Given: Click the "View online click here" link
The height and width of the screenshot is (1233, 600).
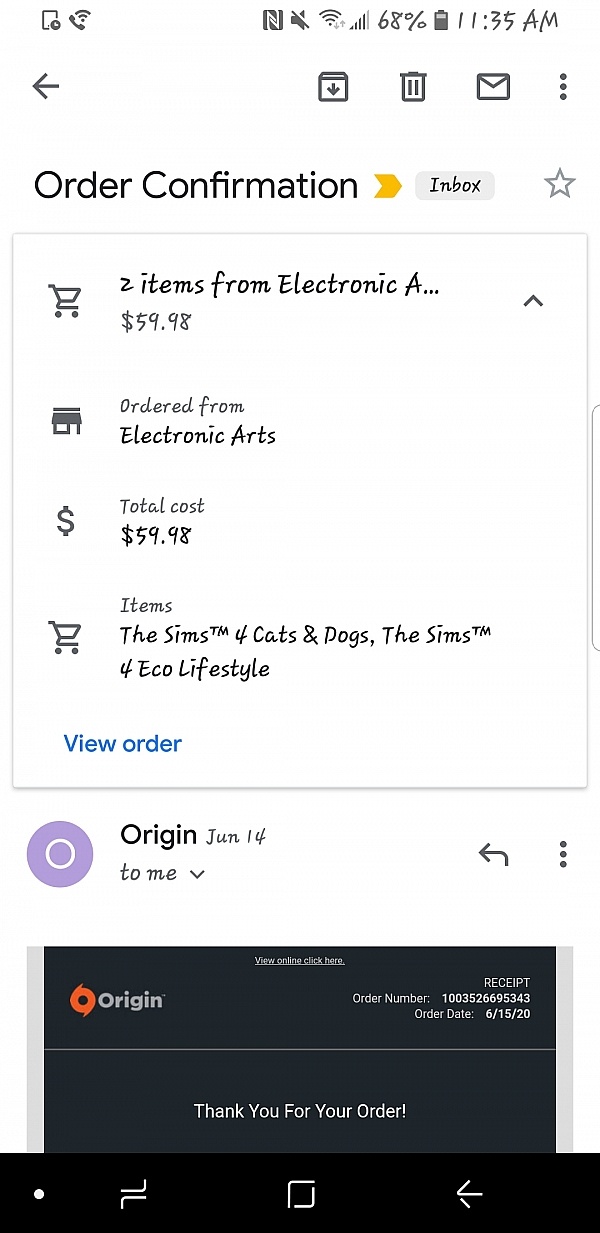Looking at the screenshot, I should [299, 961].
